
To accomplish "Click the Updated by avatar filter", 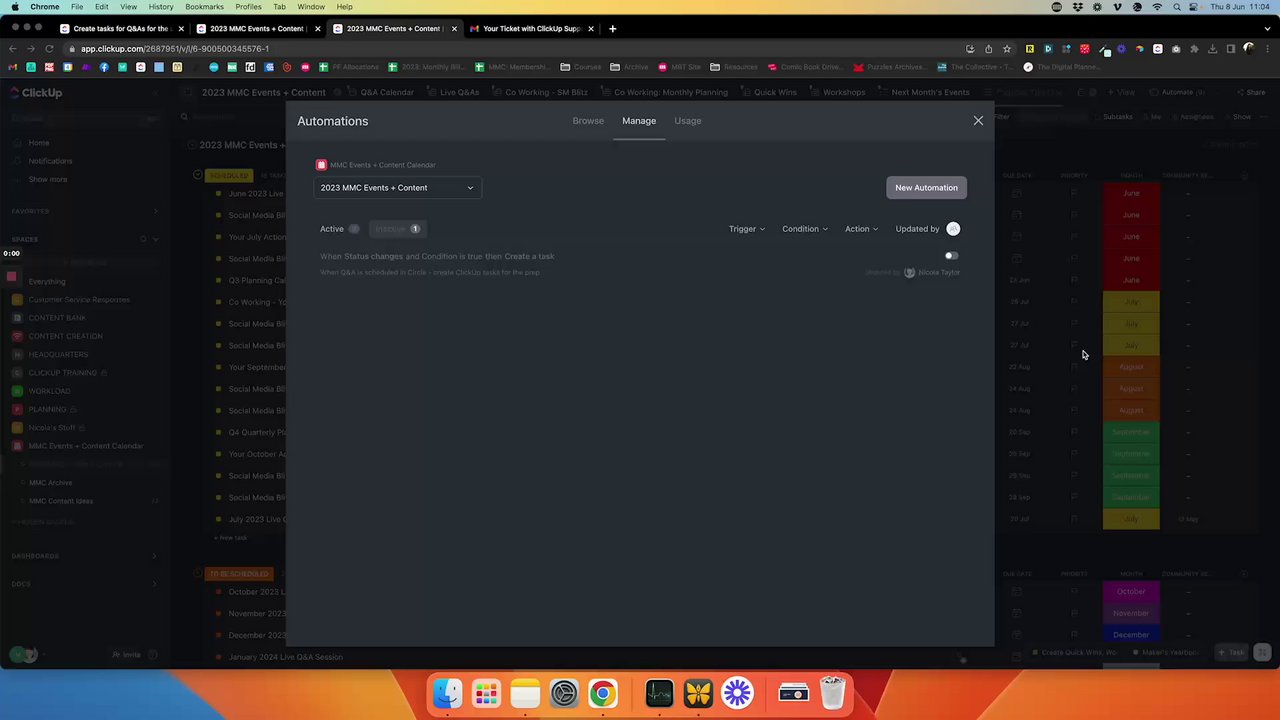I will pos(953,229).
